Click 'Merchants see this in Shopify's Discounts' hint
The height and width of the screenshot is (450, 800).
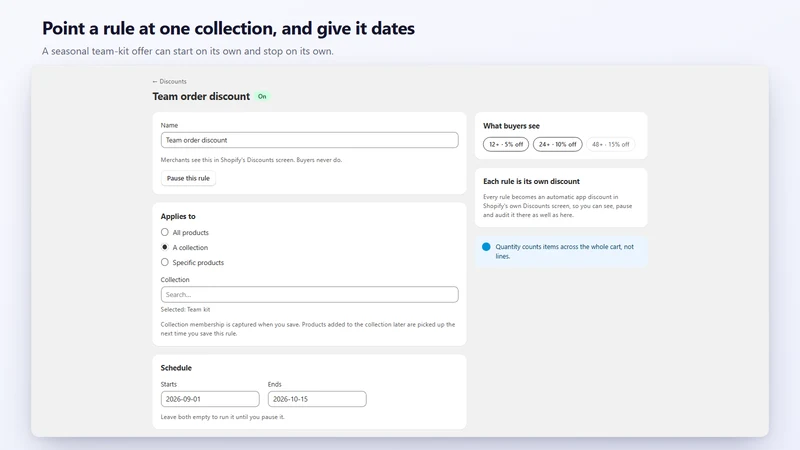[252, 160]
